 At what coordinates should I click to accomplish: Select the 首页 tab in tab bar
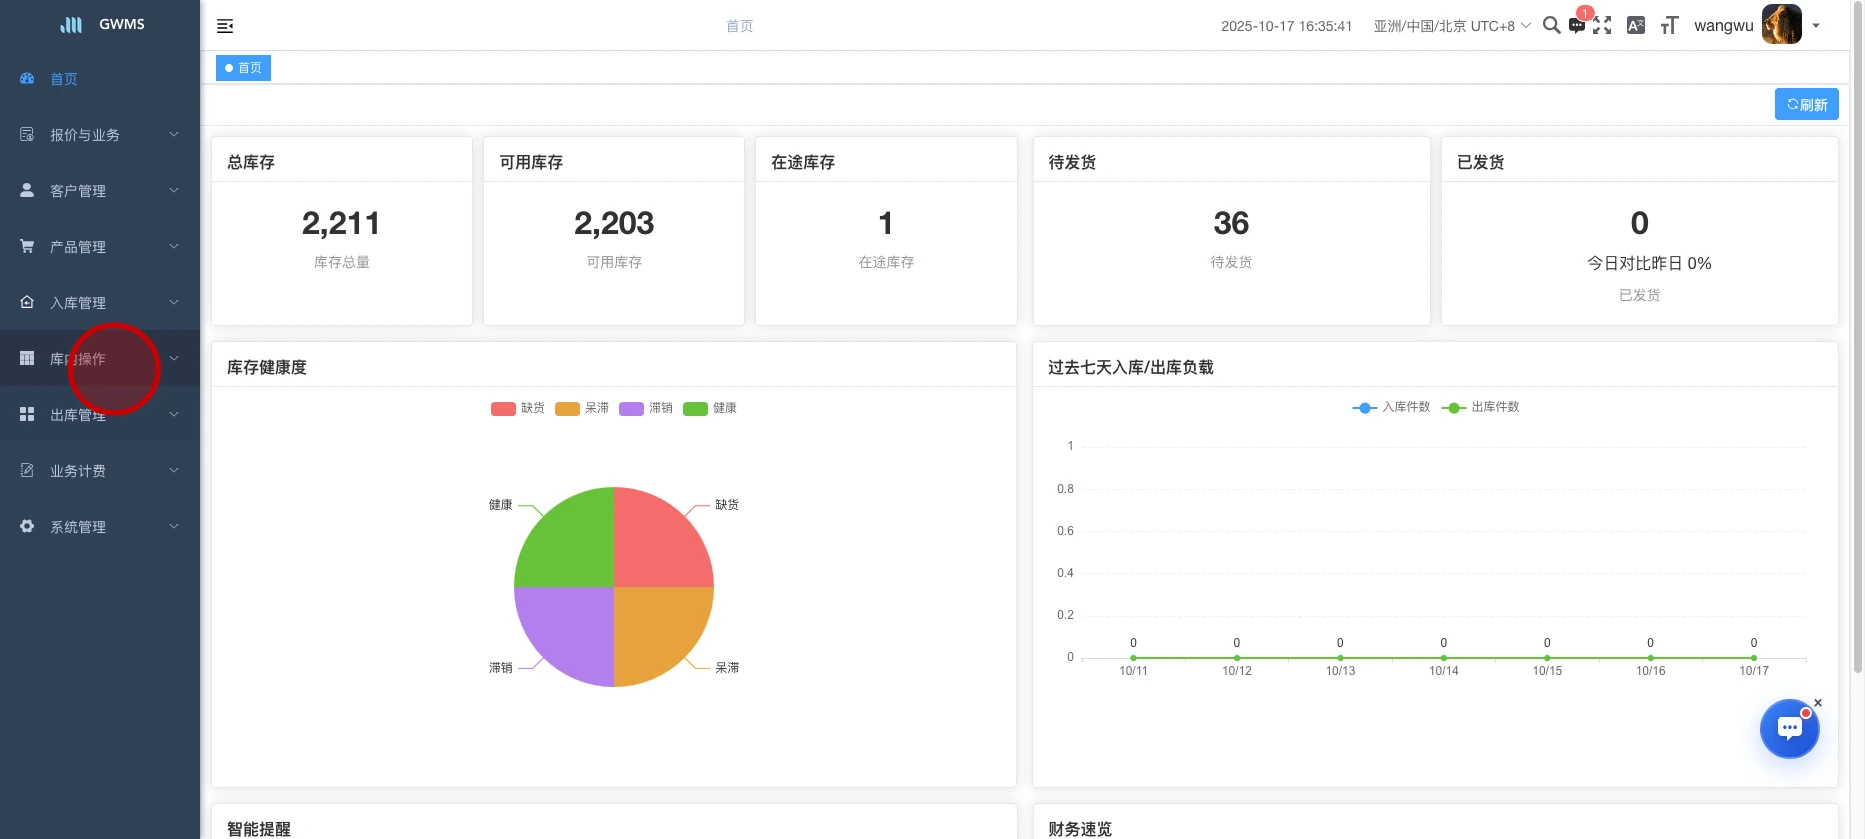coord(244,68)
